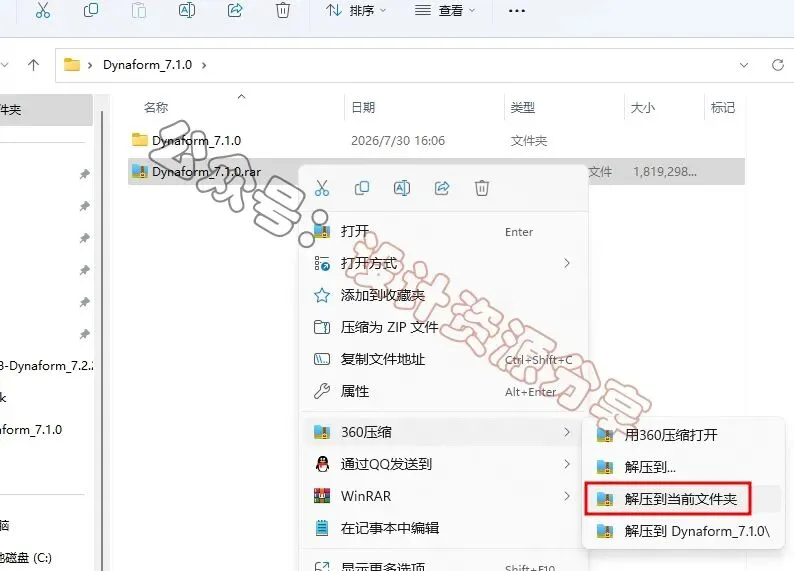This screenshot has height=571, width=794.
Task: Click Share icon in context menu
Action: tap(442, 188)
